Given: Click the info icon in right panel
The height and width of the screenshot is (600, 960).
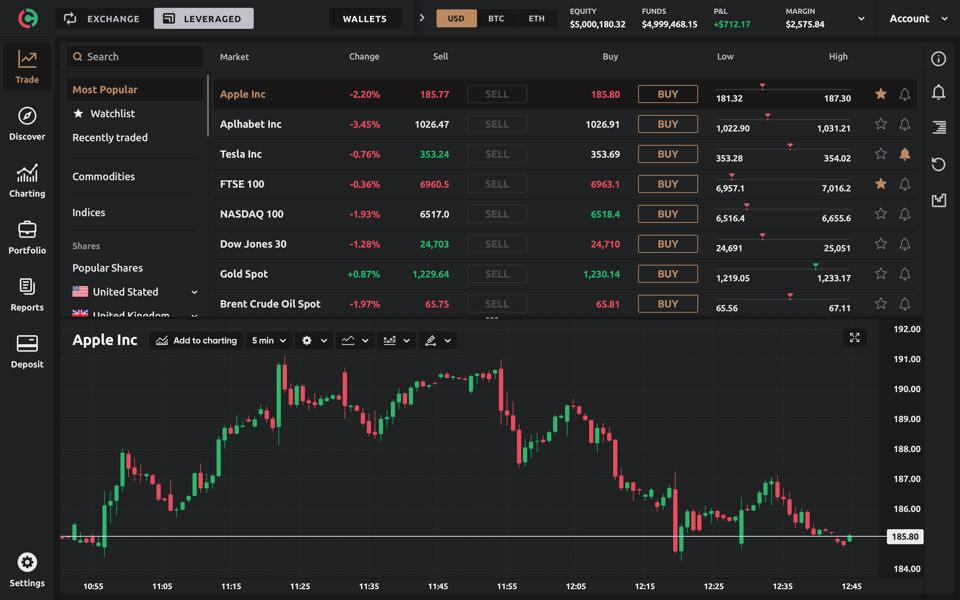Looking at the screenshot, I should coord(938,59).
